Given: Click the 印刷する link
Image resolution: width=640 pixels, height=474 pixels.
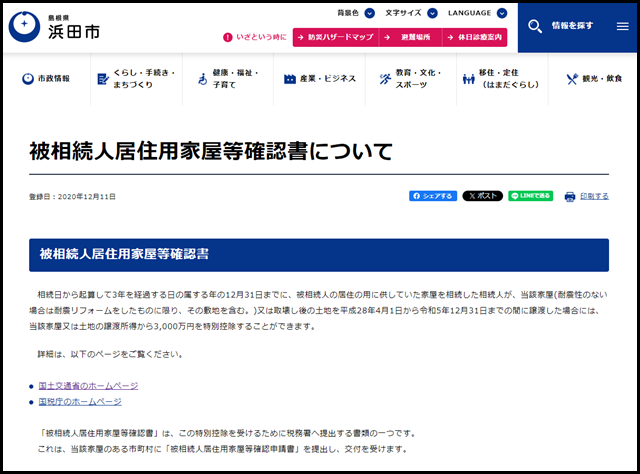Looking at the screenshot, I should (594, 196).
